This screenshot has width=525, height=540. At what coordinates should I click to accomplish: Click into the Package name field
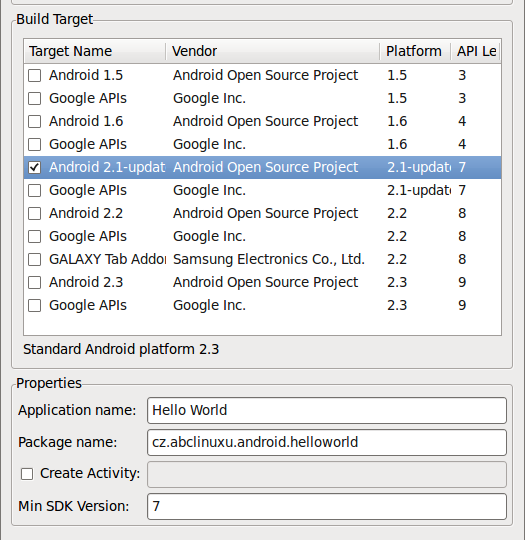(327, 443)
